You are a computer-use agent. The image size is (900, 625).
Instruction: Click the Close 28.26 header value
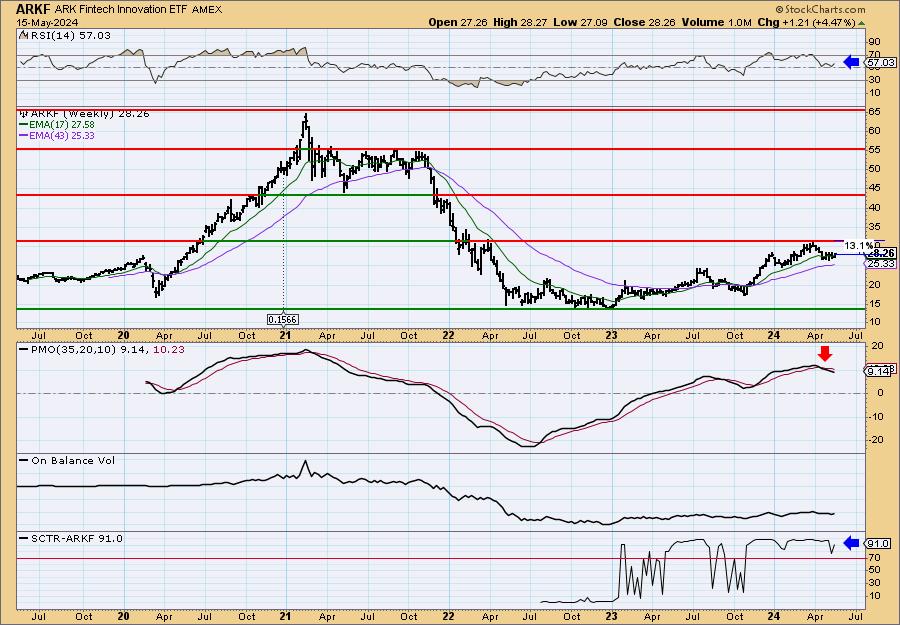pyautogui.click(x=644, y=22)
